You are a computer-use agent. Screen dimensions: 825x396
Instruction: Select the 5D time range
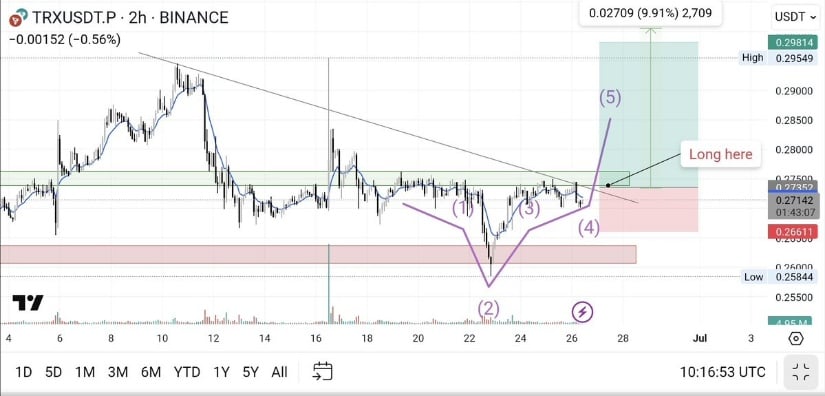click(x=54, y=372)
